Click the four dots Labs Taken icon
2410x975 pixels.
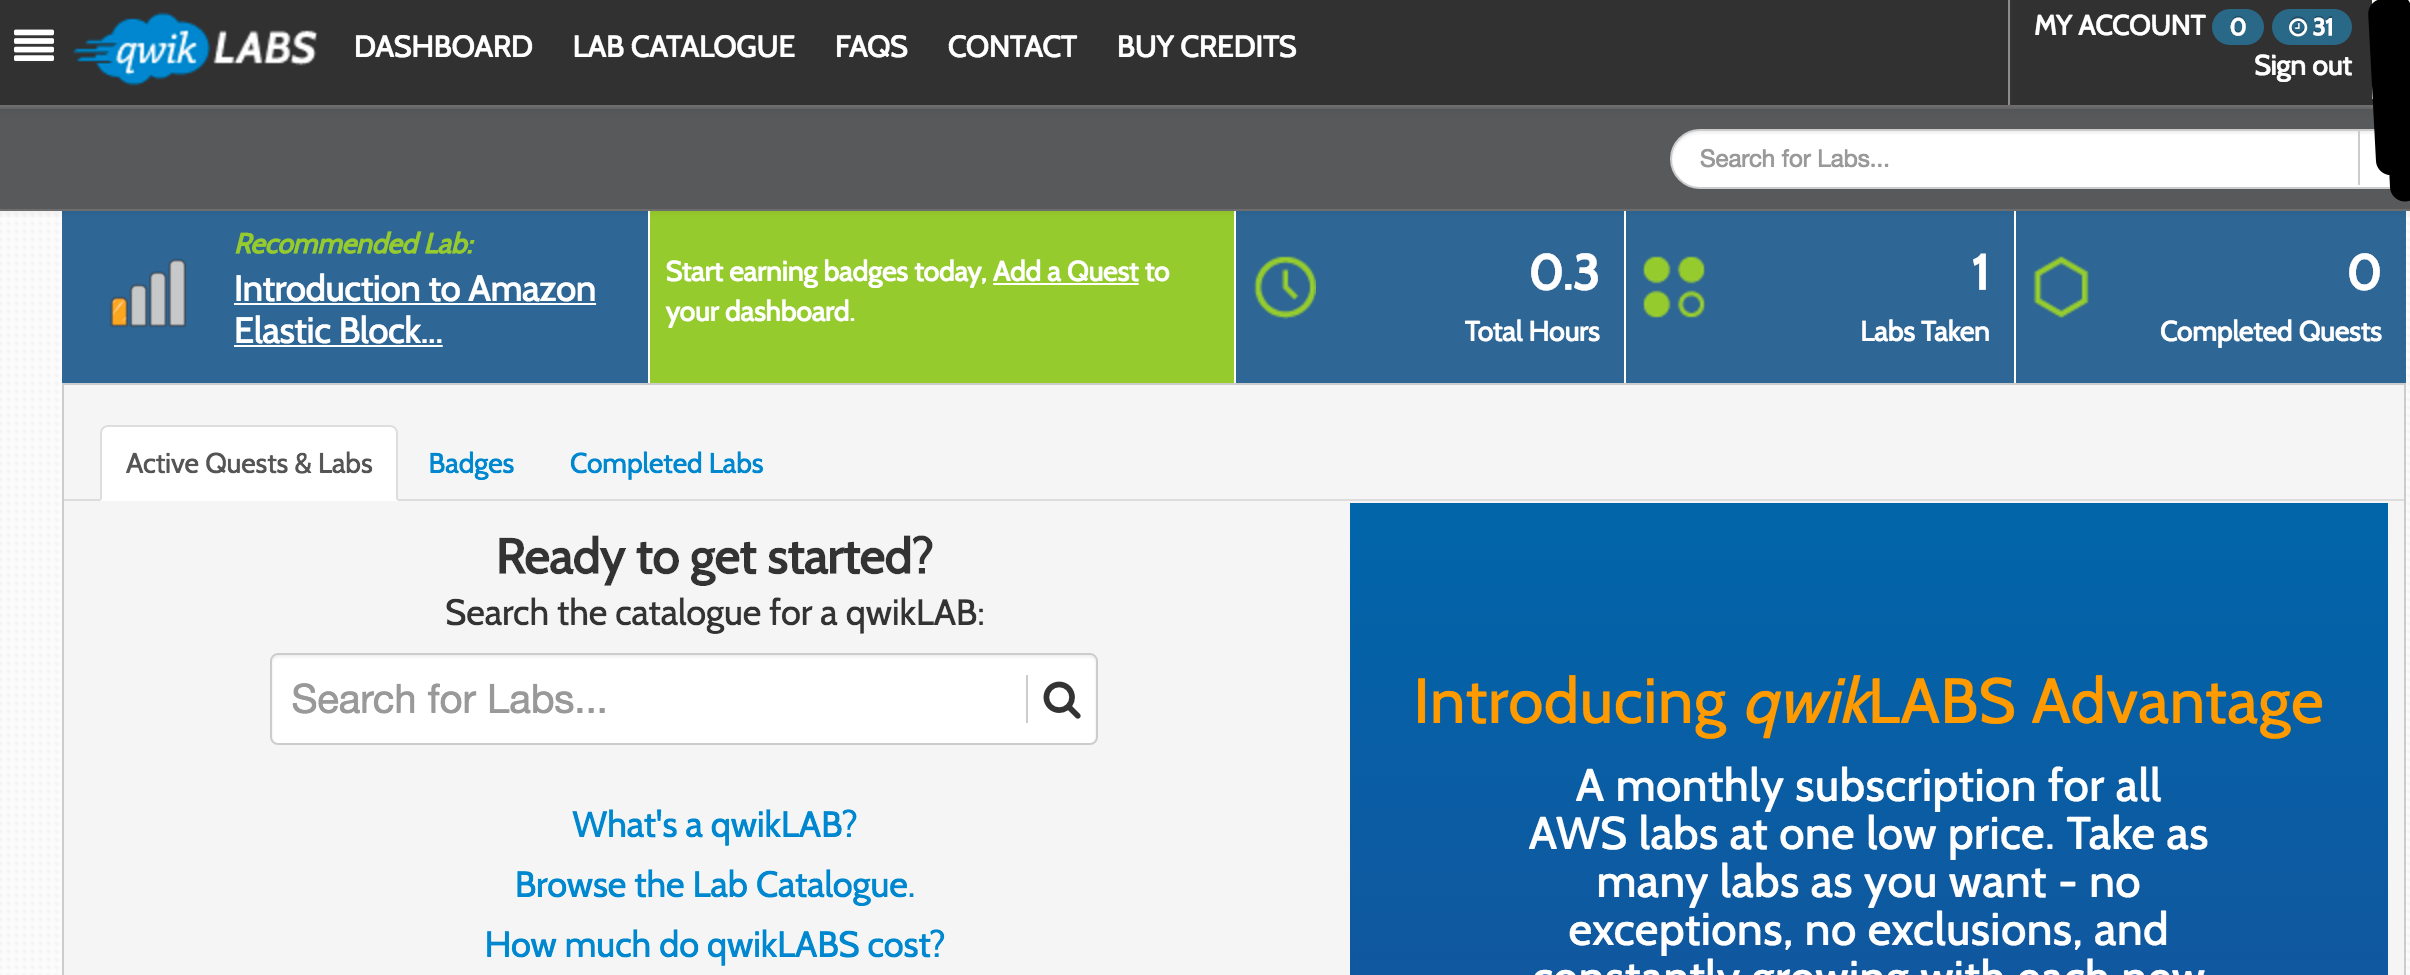[1674, 287]
